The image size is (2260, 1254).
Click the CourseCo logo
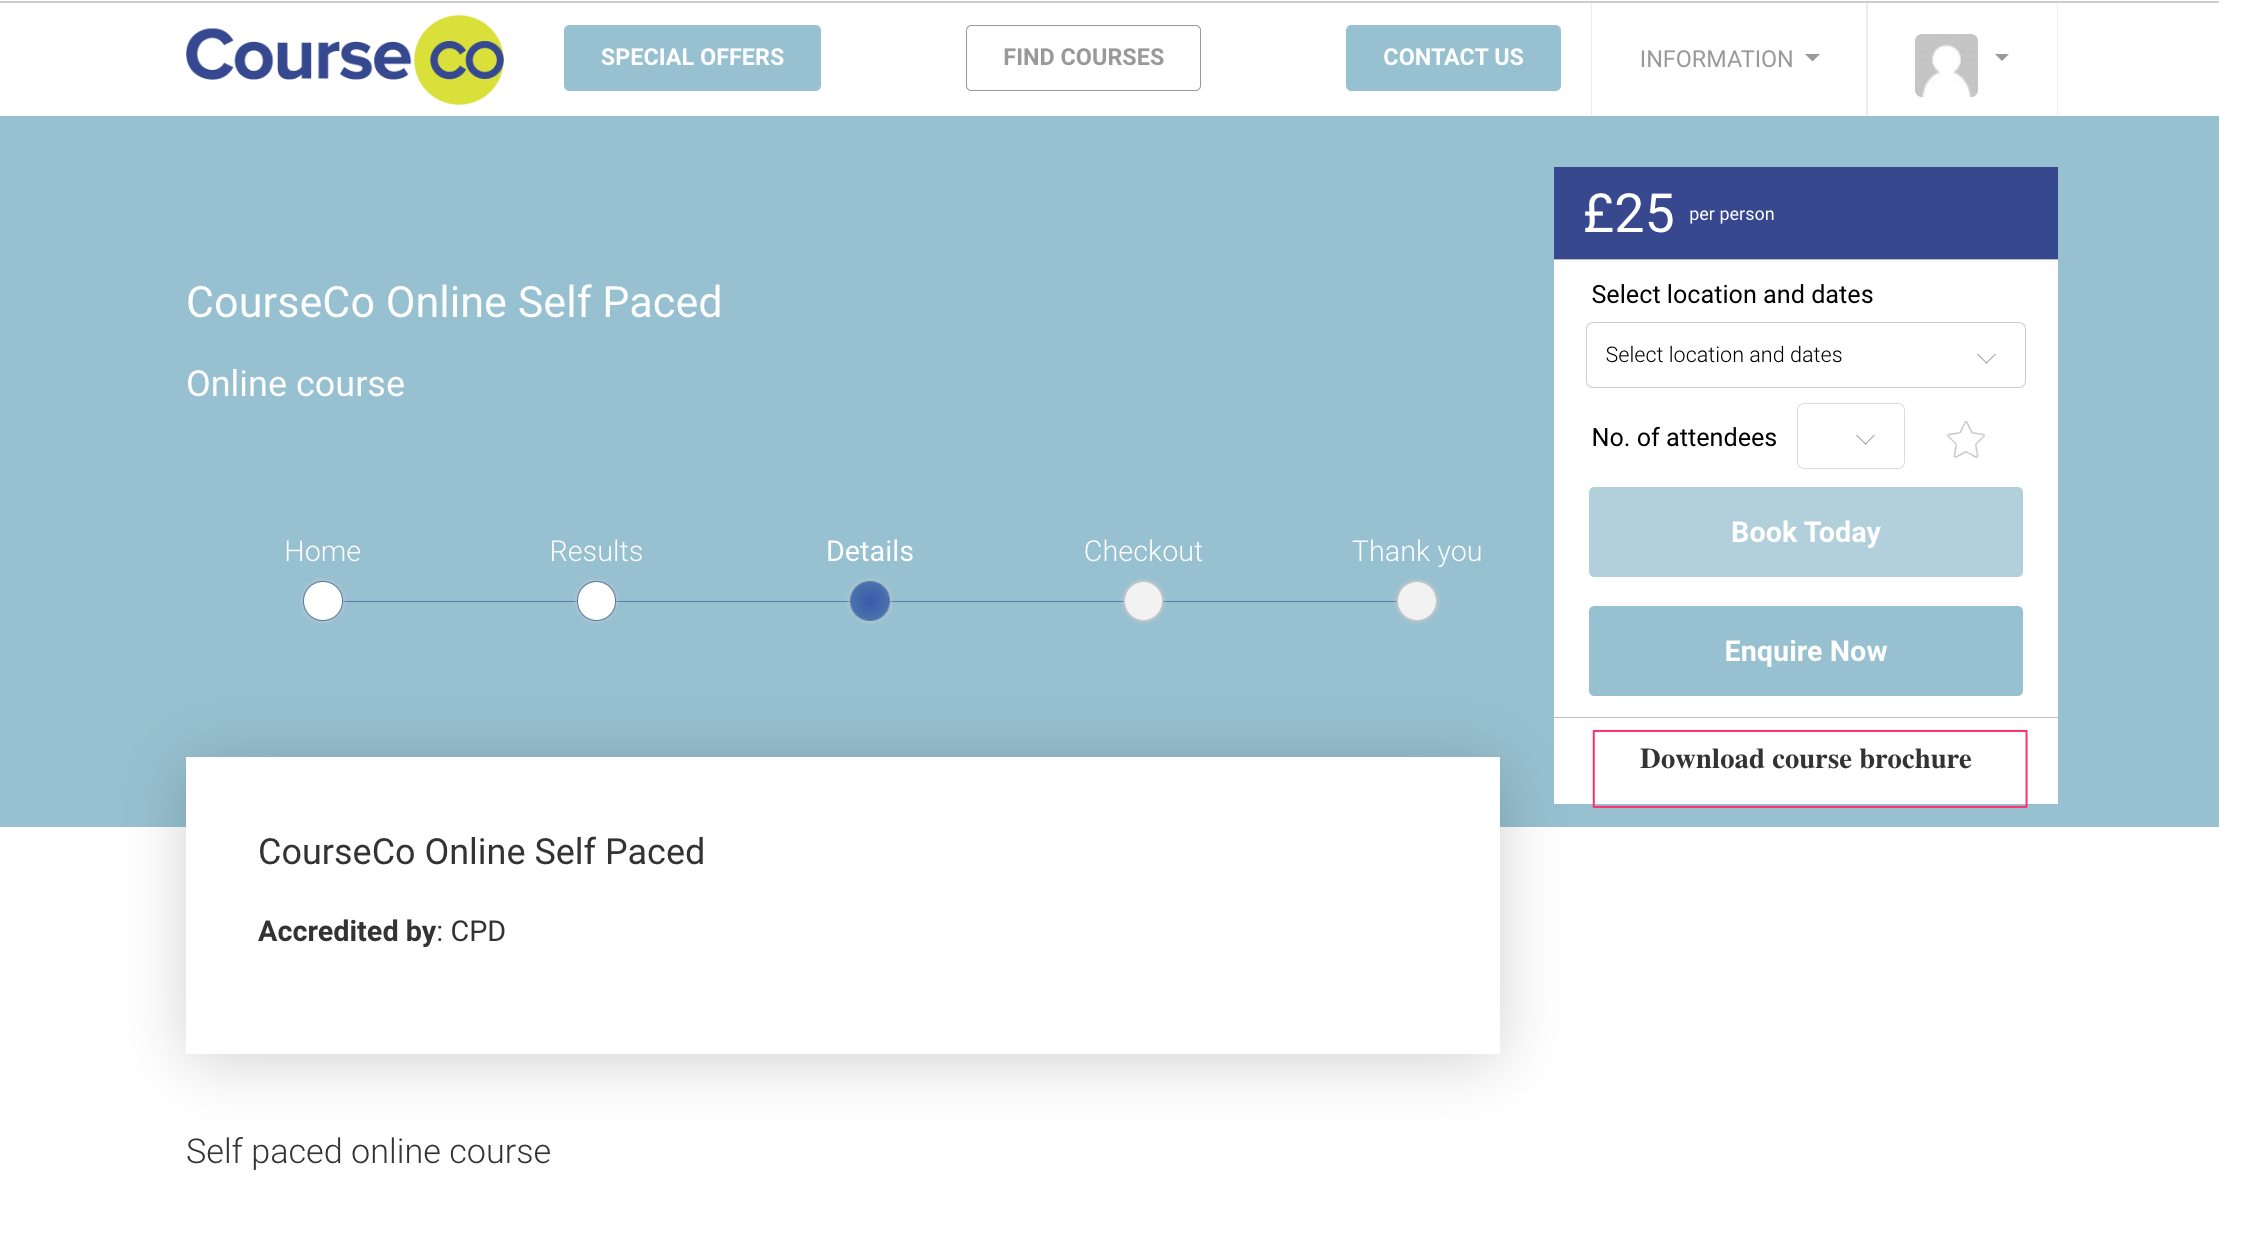click(x=344, y=59)
